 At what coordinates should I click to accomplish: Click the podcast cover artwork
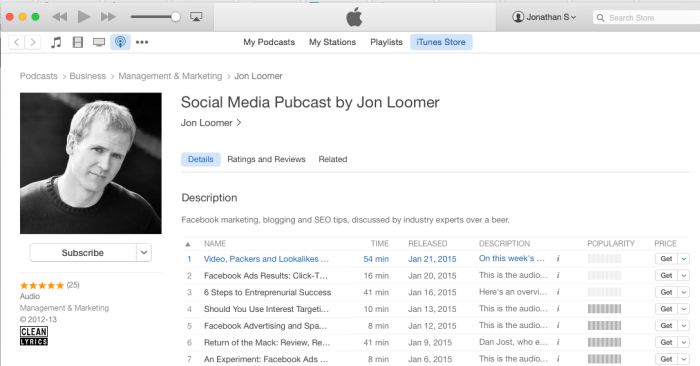click(91, 163)
